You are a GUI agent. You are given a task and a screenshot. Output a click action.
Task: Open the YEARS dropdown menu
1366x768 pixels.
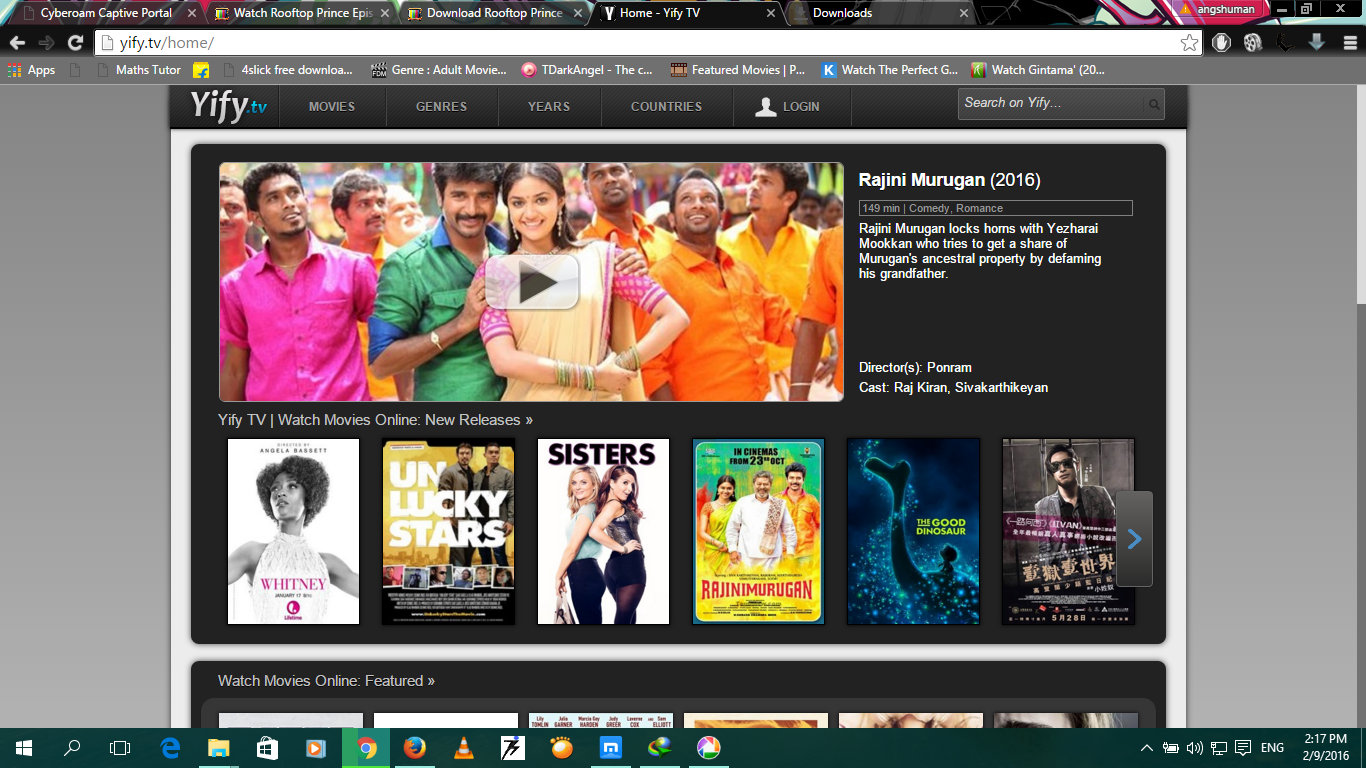tap(549, 106)
